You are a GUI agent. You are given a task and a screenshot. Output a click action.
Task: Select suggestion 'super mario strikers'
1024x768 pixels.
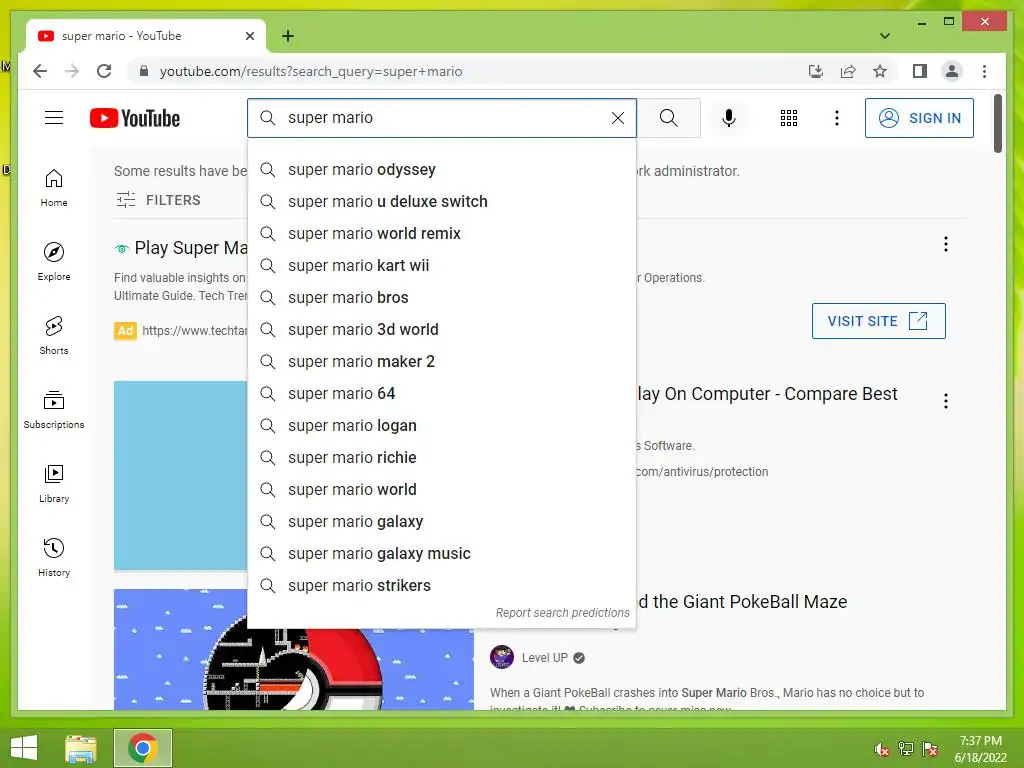click(441, 586)
